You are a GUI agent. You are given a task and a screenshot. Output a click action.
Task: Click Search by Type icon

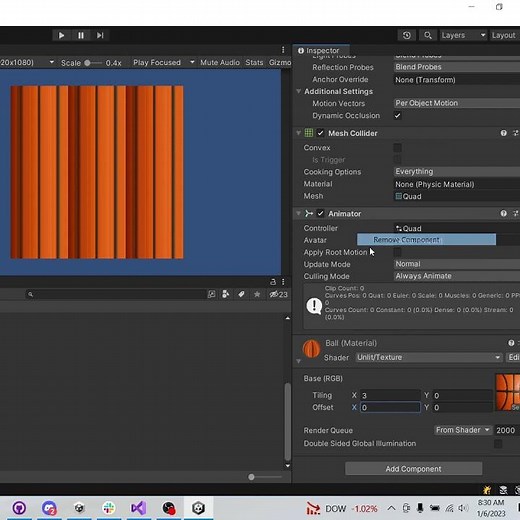point(226,294)
